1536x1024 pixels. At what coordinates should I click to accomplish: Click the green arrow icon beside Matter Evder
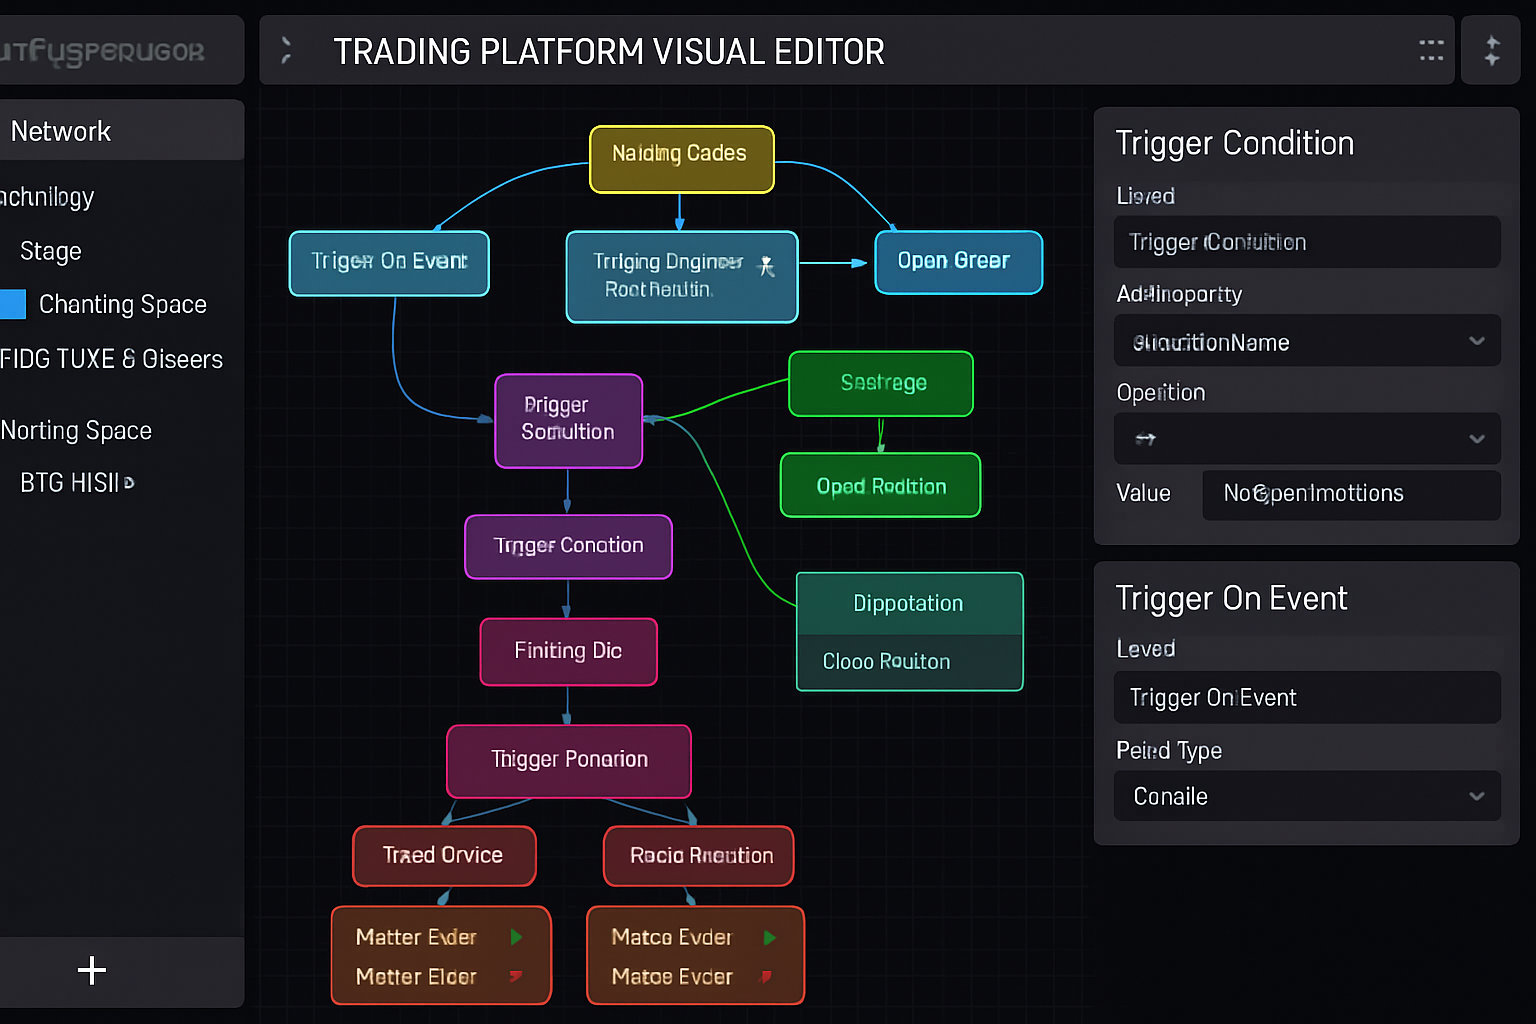tap(516, 937)
